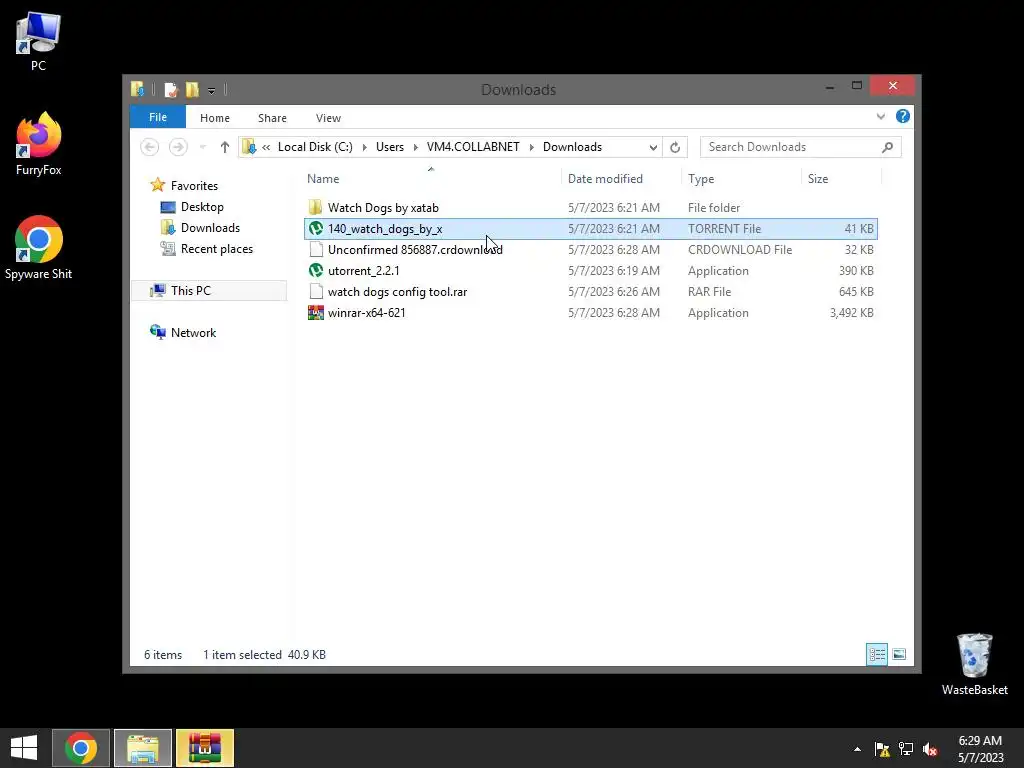Image resolution: width=1024 pixels, height=768 pixels.
Task: Select Unconfirmed 856887.crdownload file
Action: pyautogui.click(x=590, y=249)
